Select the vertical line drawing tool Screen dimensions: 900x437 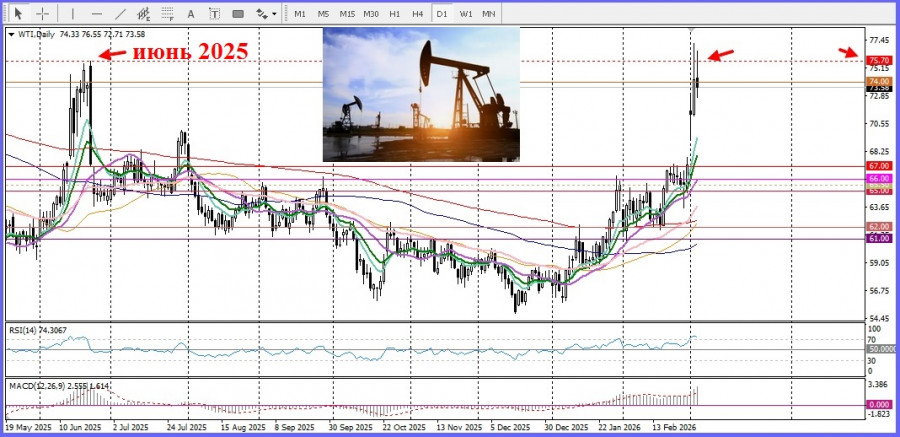(72, 13)
